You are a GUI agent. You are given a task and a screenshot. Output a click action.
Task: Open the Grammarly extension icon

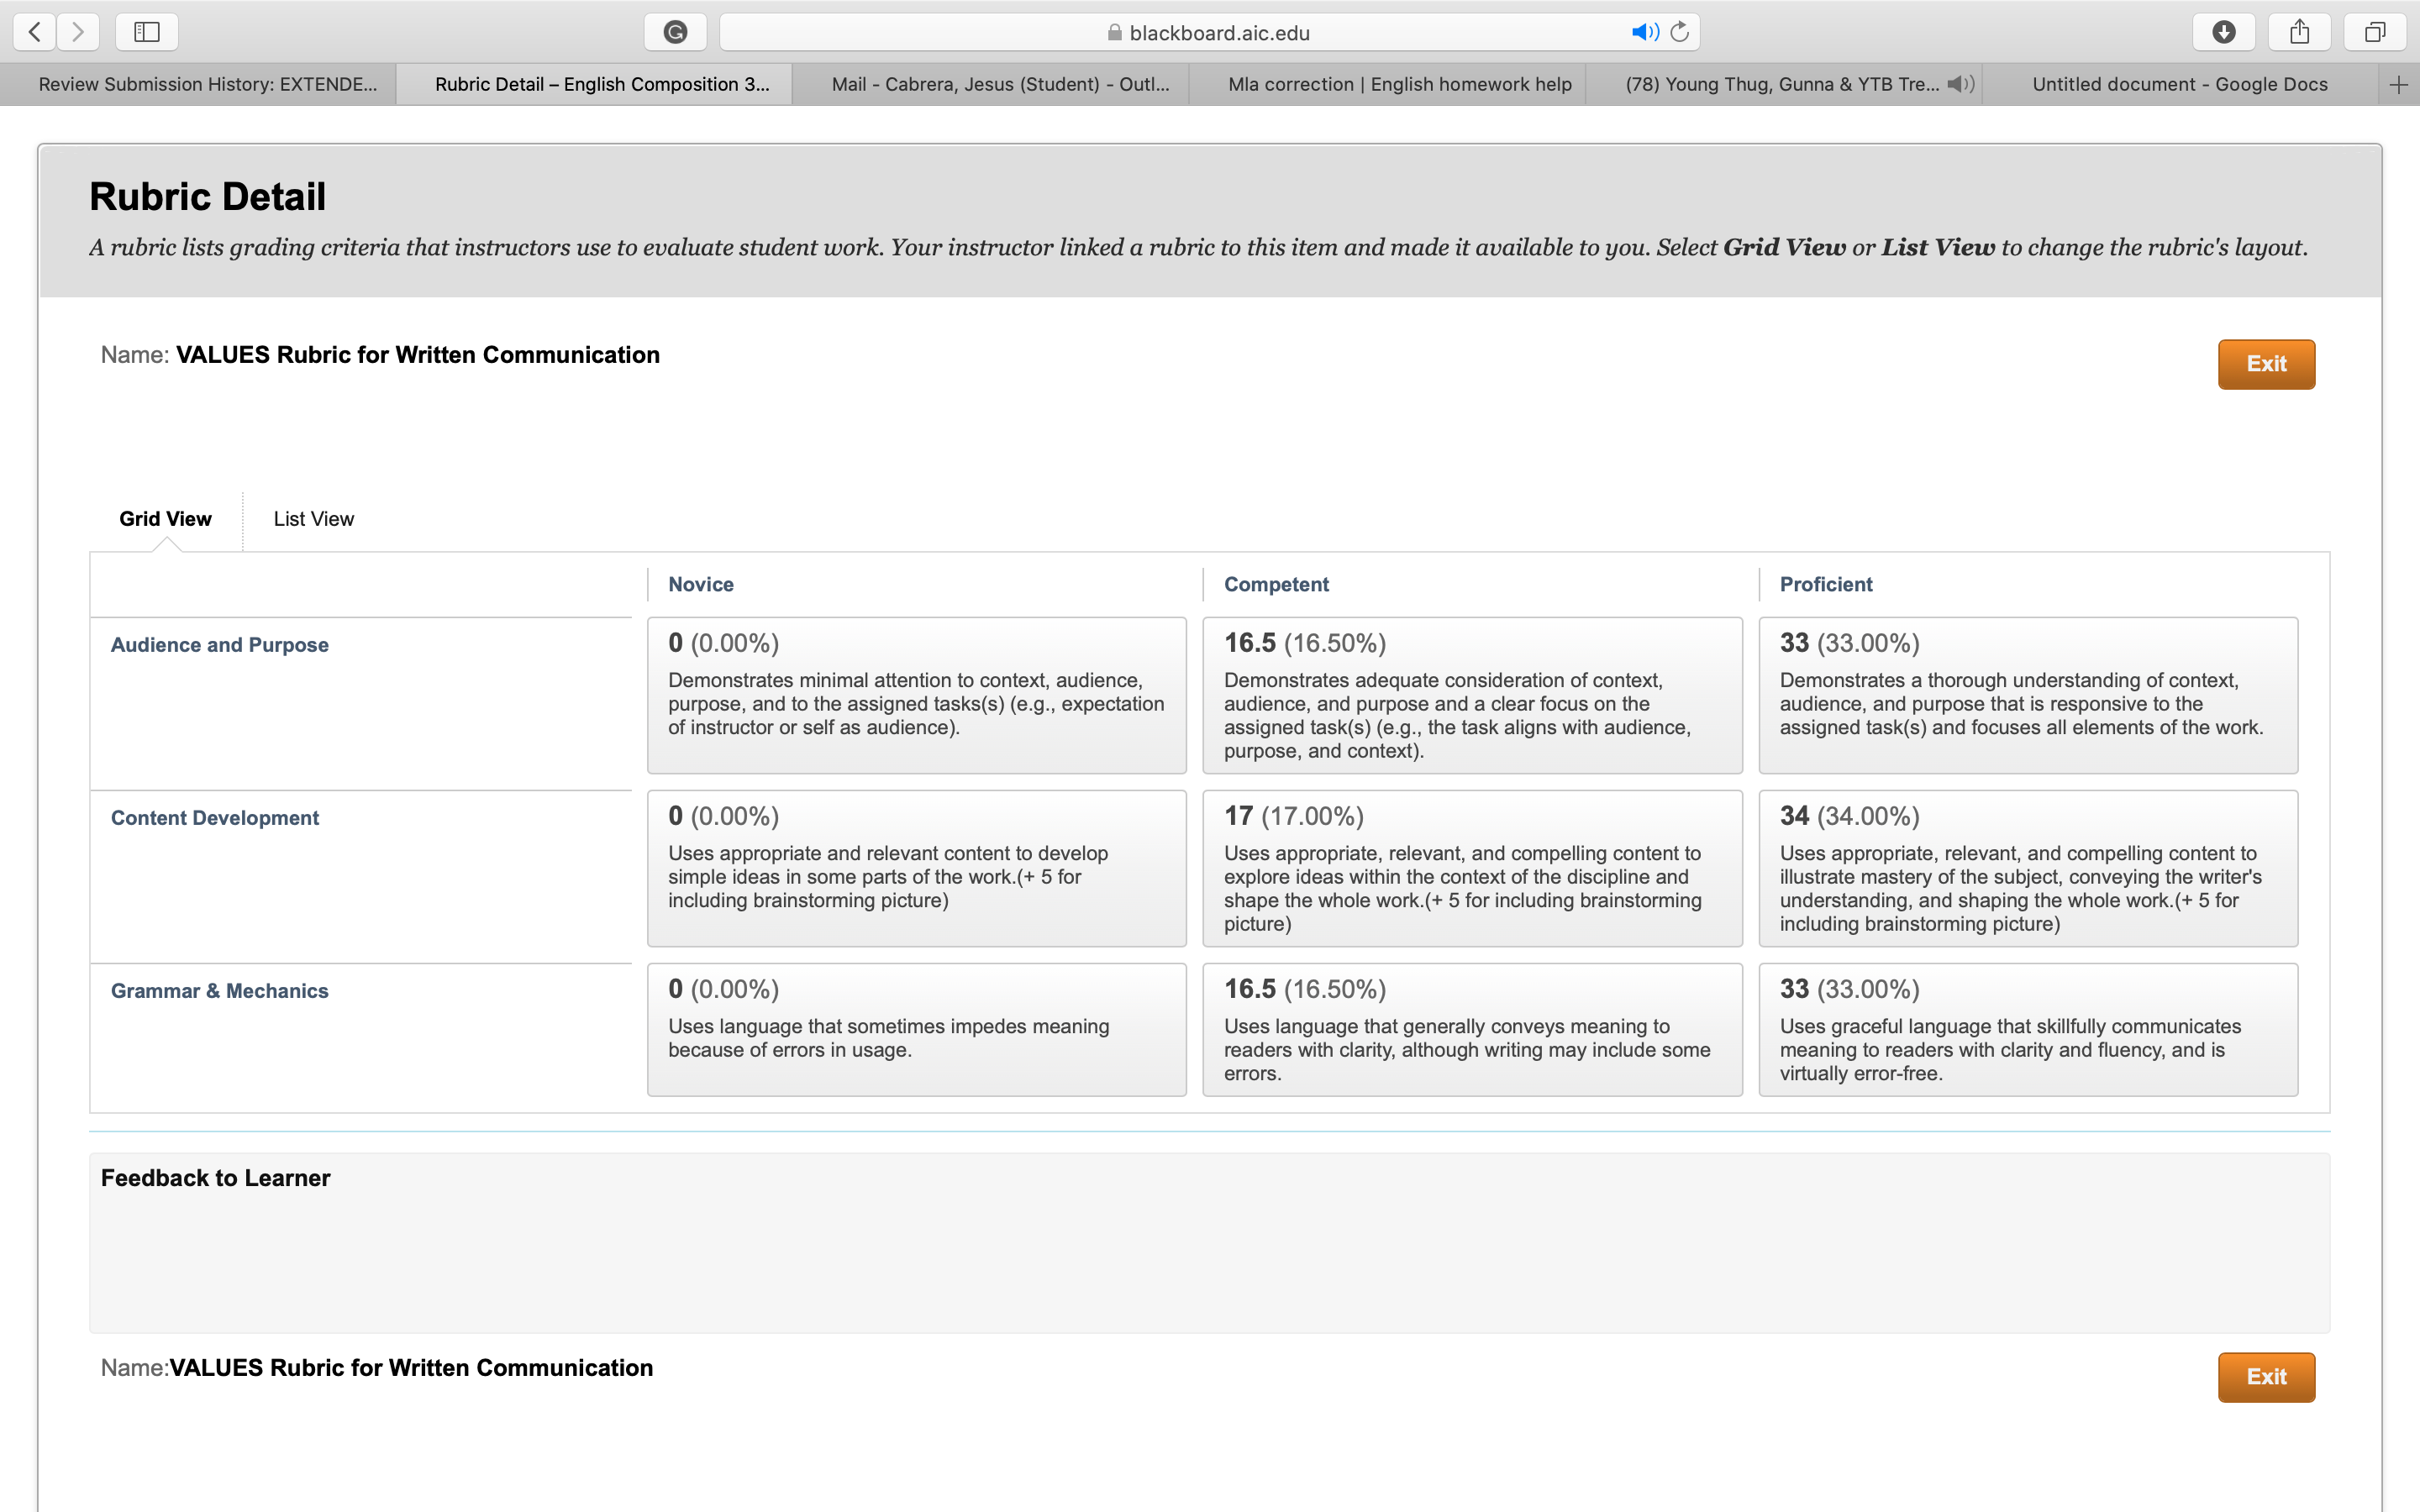click(676, 32)
